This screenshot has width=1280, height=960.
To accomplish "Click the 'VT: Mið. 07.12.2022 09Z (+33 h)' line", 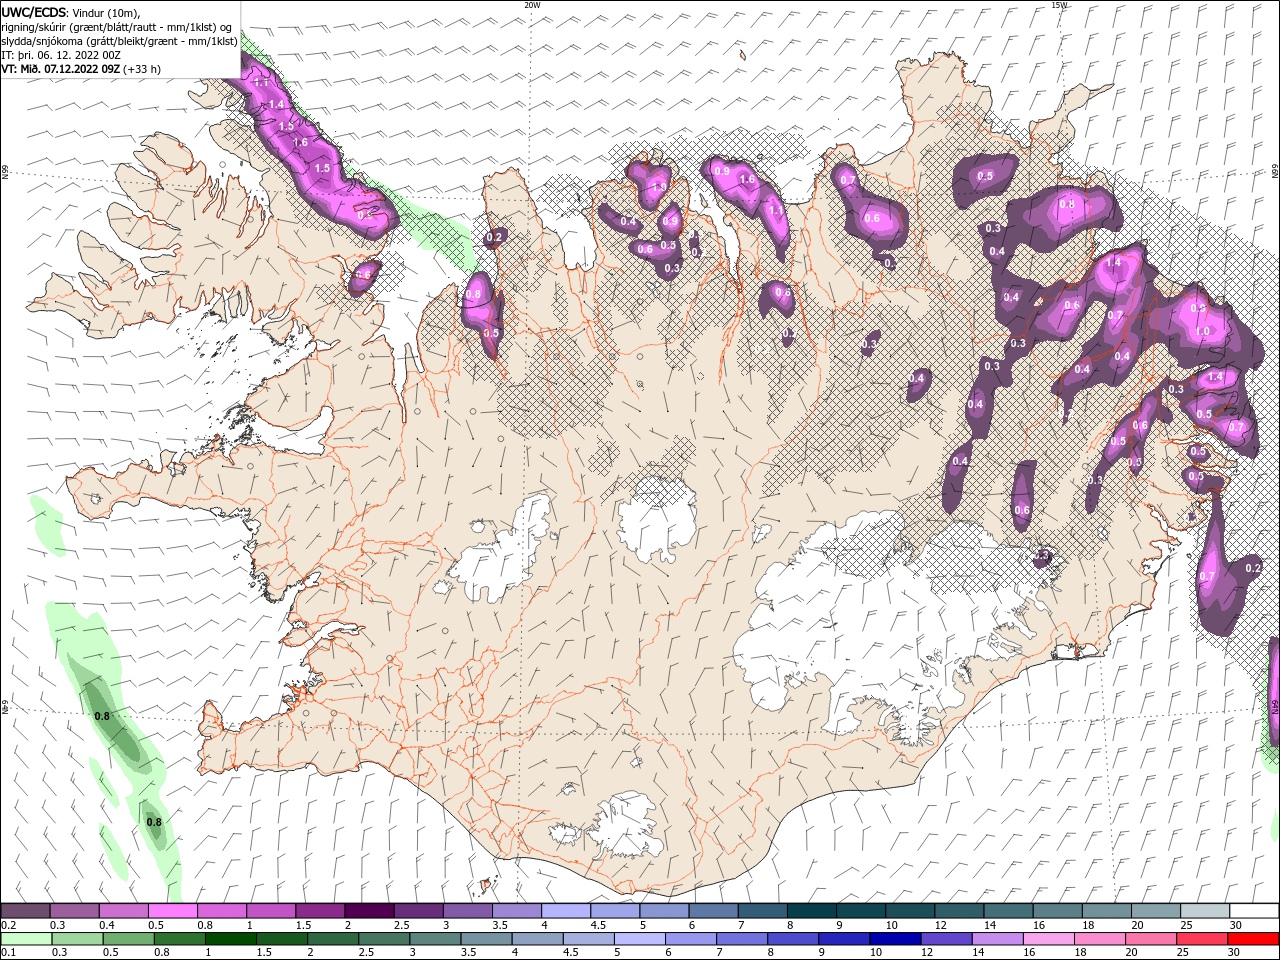I will point(81,69).
